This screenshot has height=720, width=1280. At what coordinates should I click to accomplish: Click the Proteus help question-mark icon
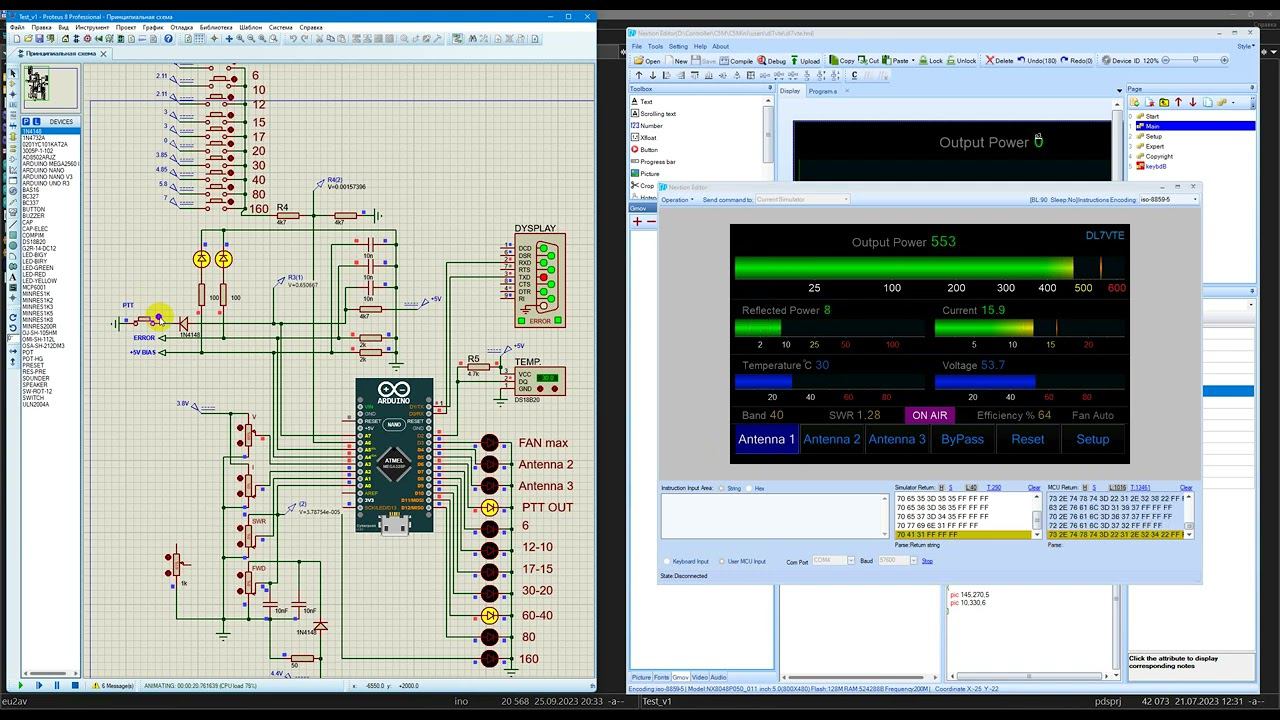169,39
